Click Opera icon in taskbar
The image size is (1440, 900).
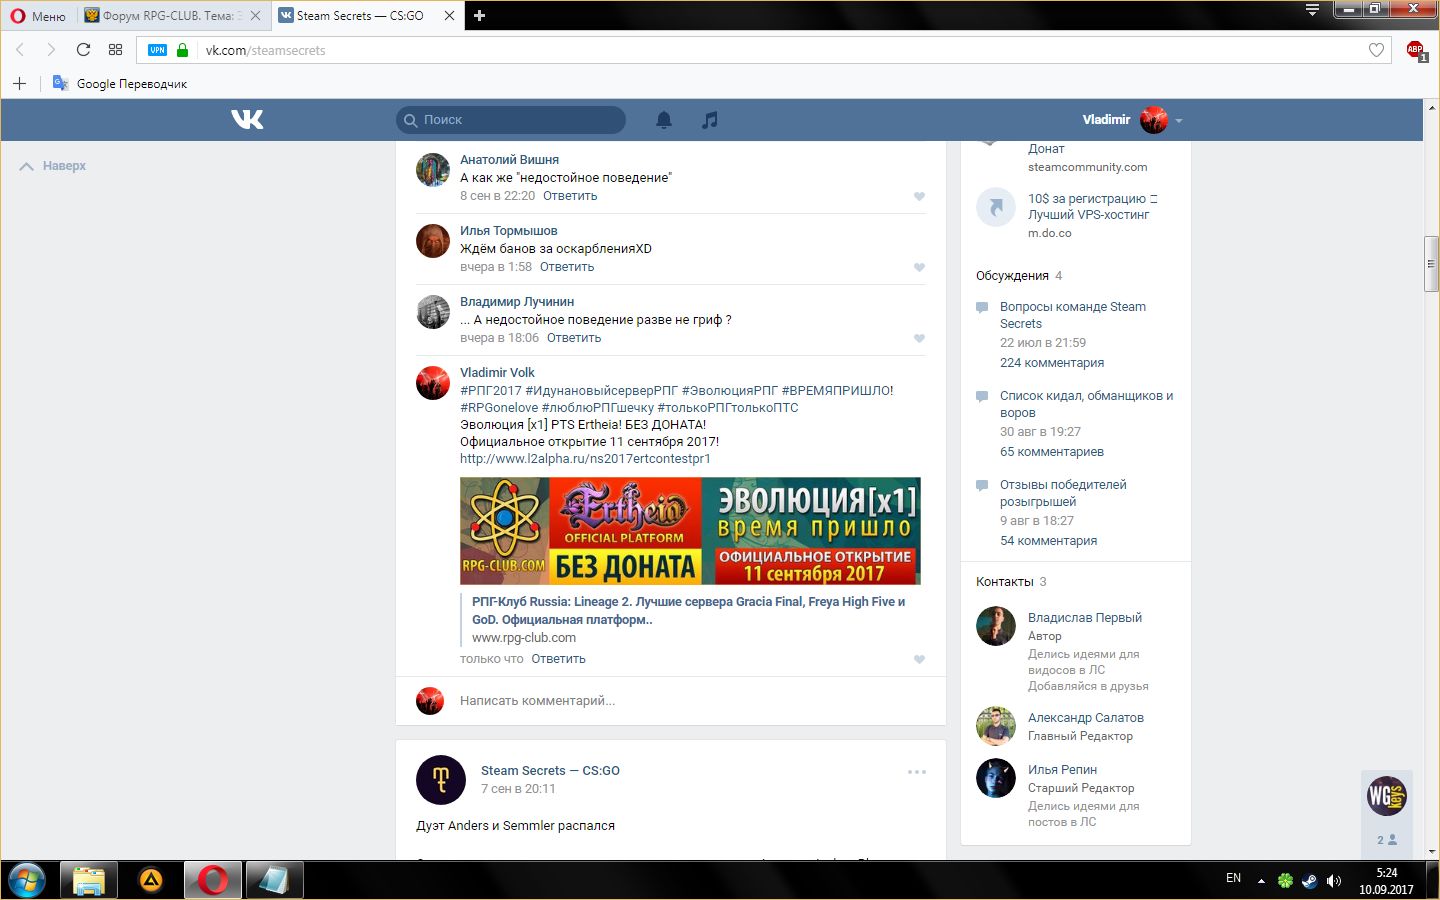coord(212,880)
